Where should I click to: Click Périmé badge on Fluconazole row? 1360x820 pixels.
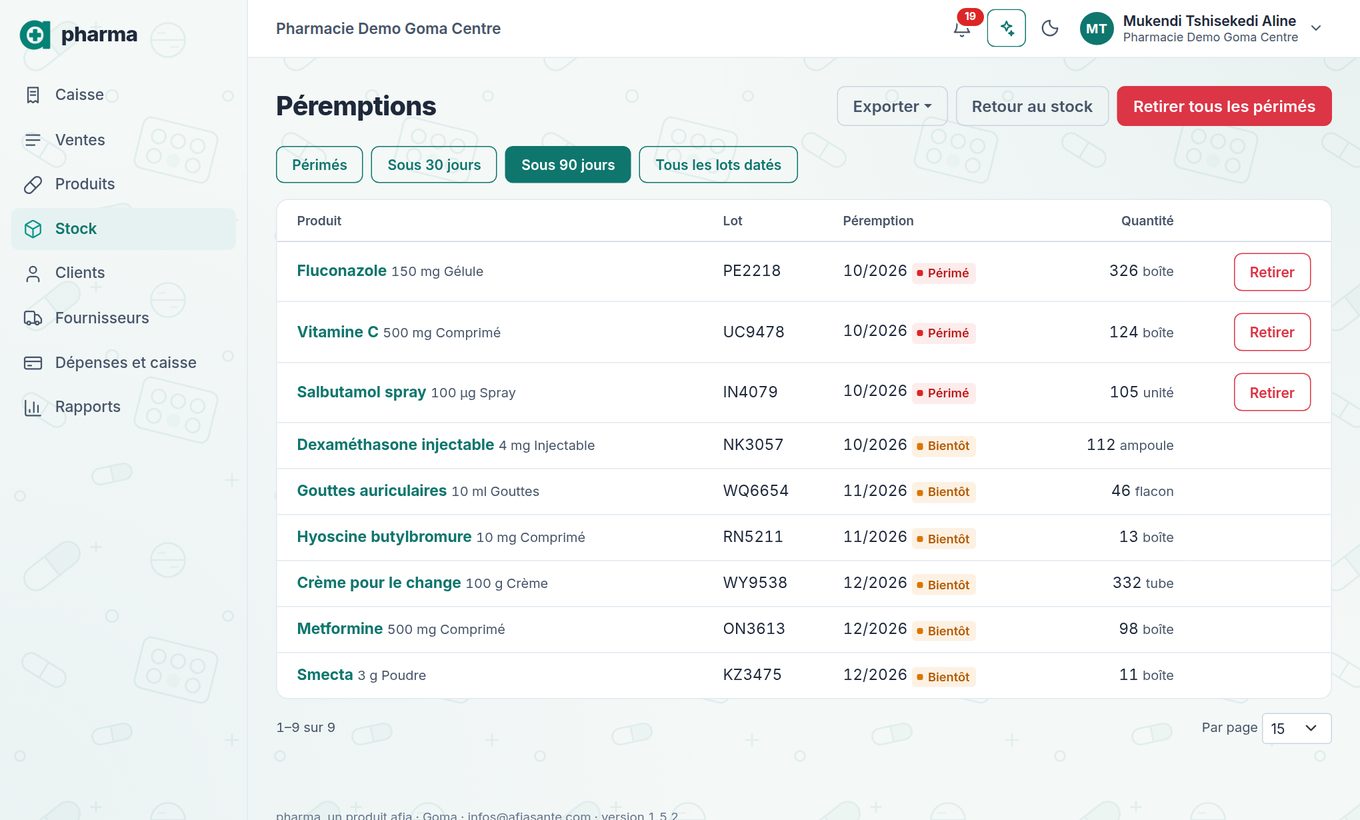[943, 273]
